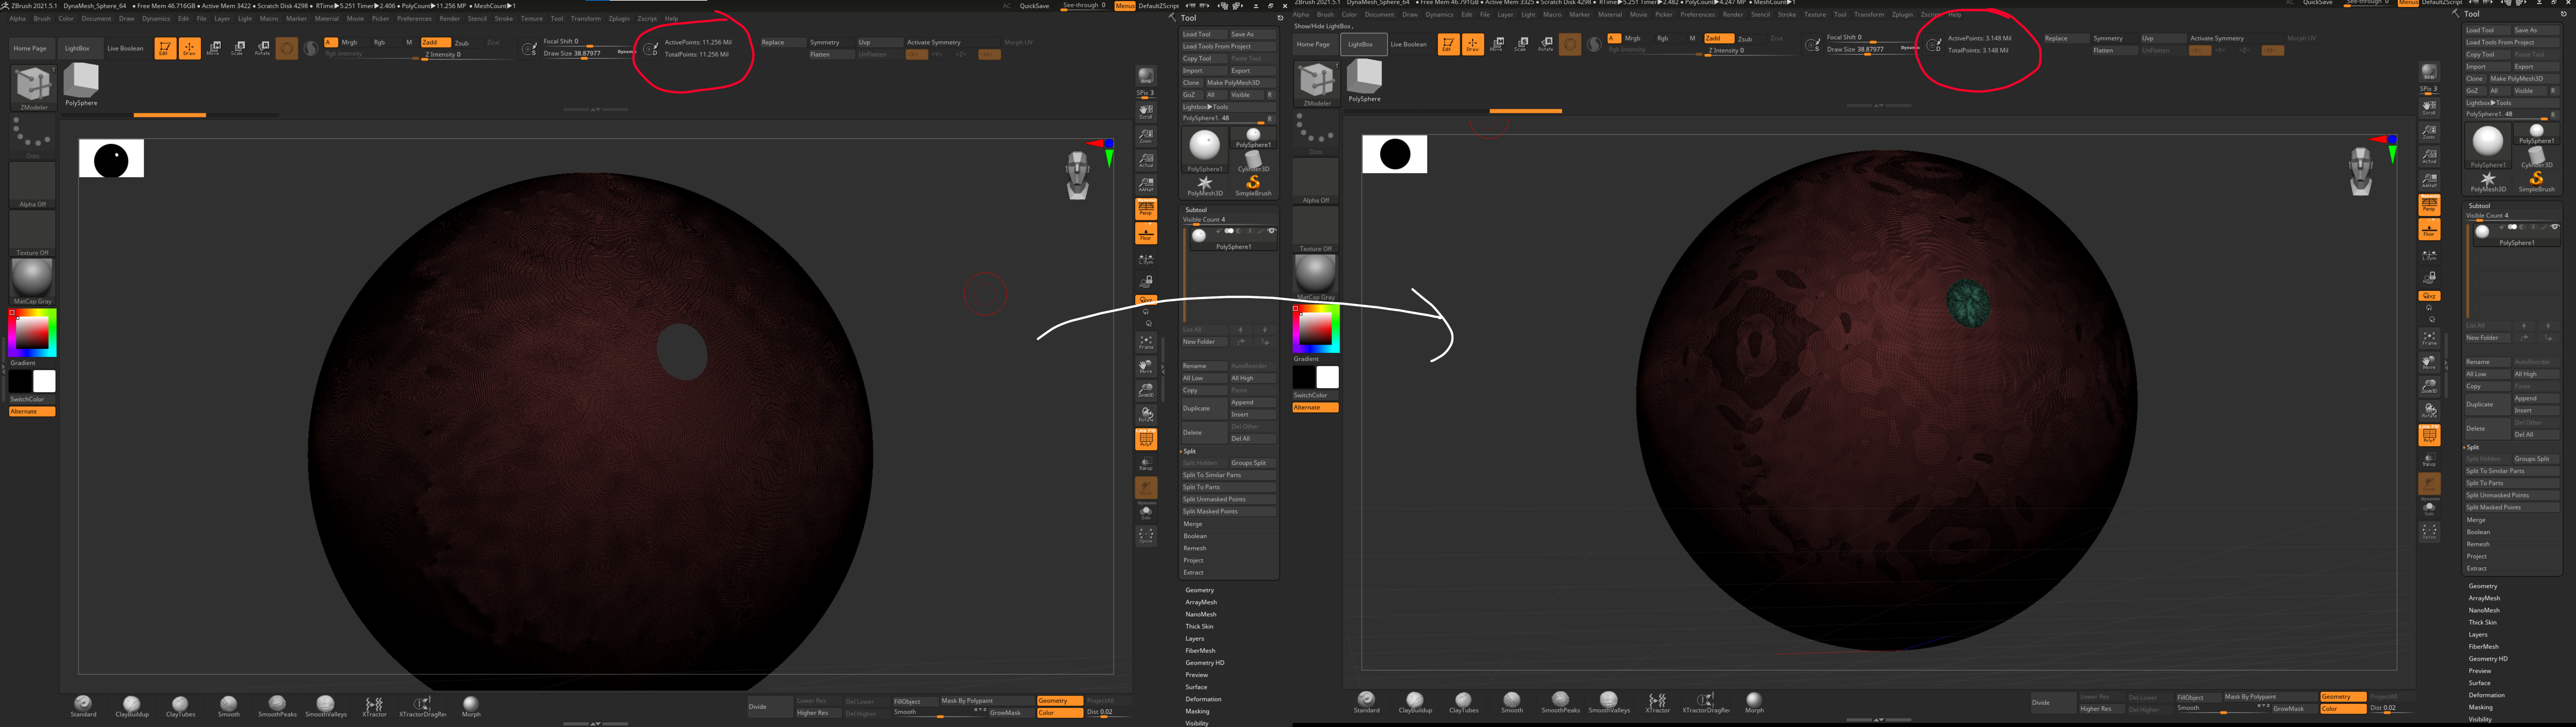
Task: Click the BPR render icon in left window
Action: 1146,76
